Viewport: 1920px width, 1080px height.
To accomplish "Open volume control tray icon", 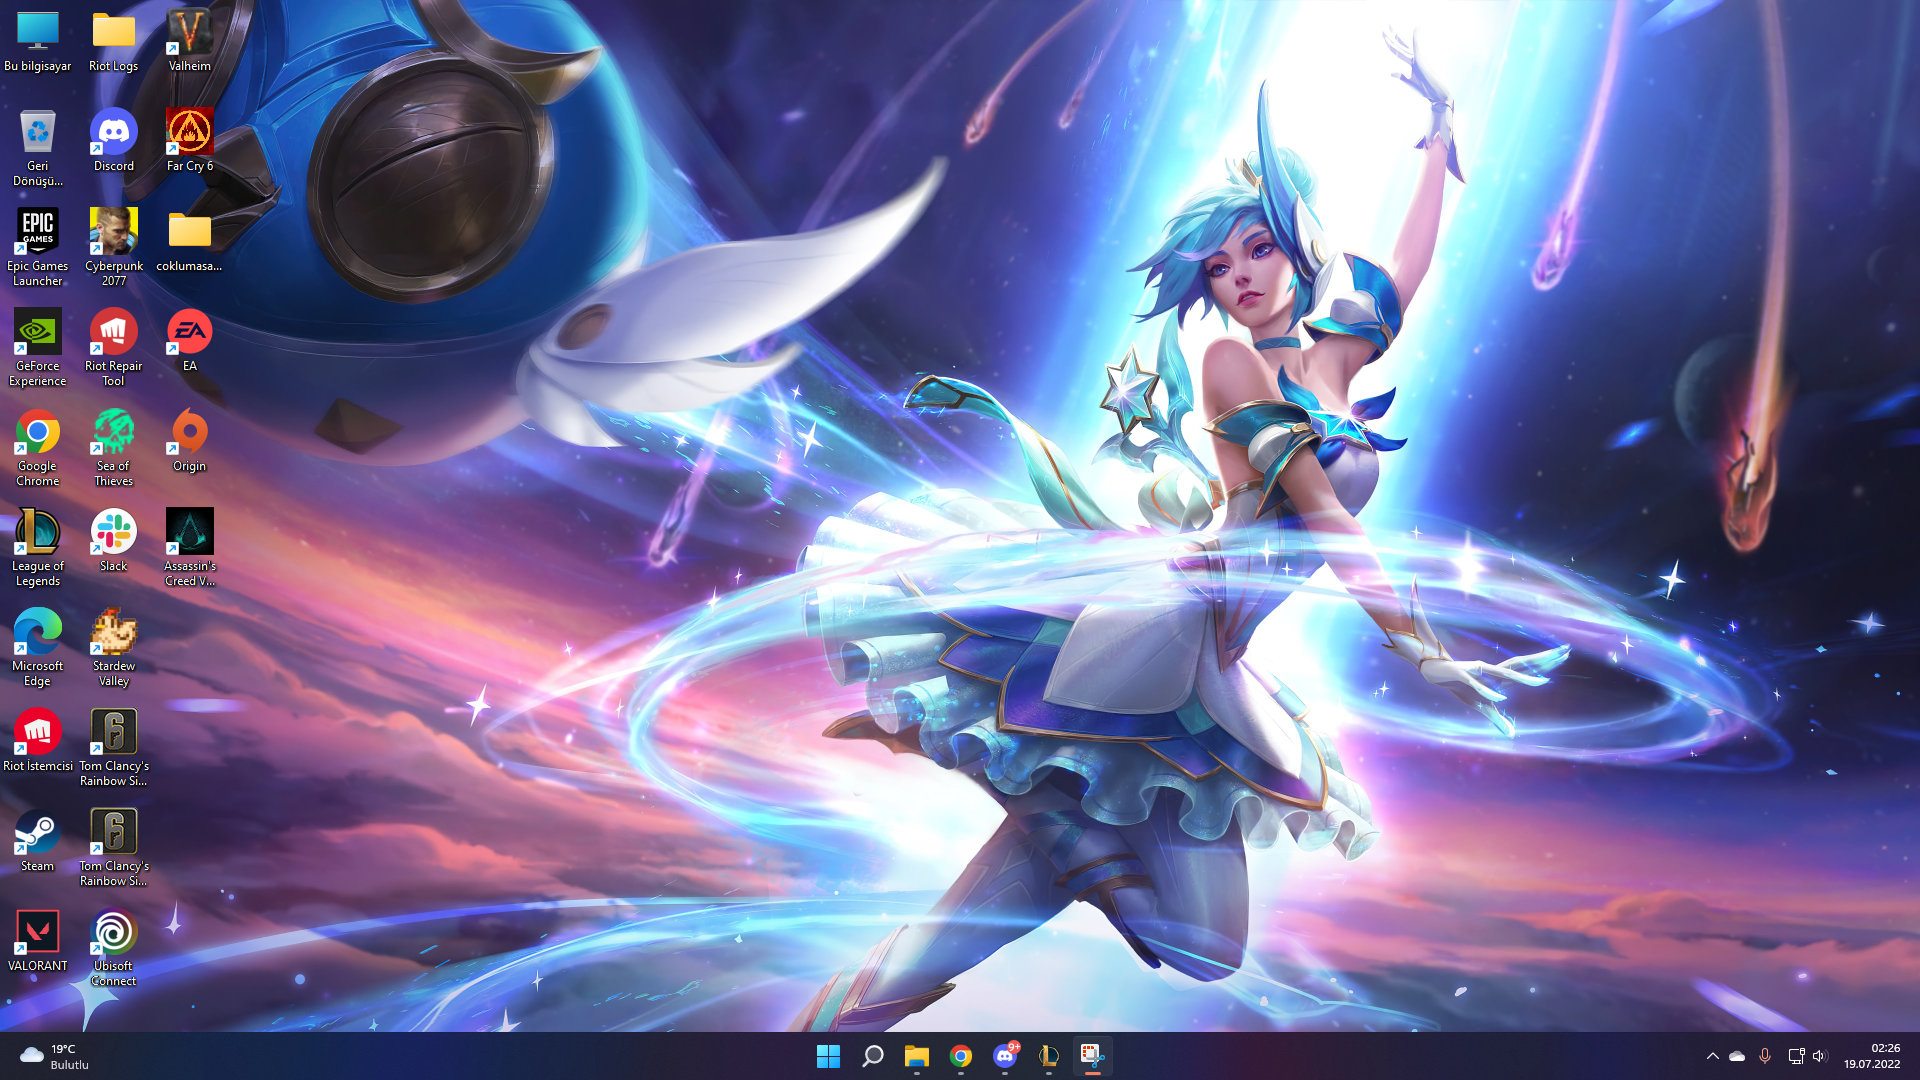I will (1819, 1056).
